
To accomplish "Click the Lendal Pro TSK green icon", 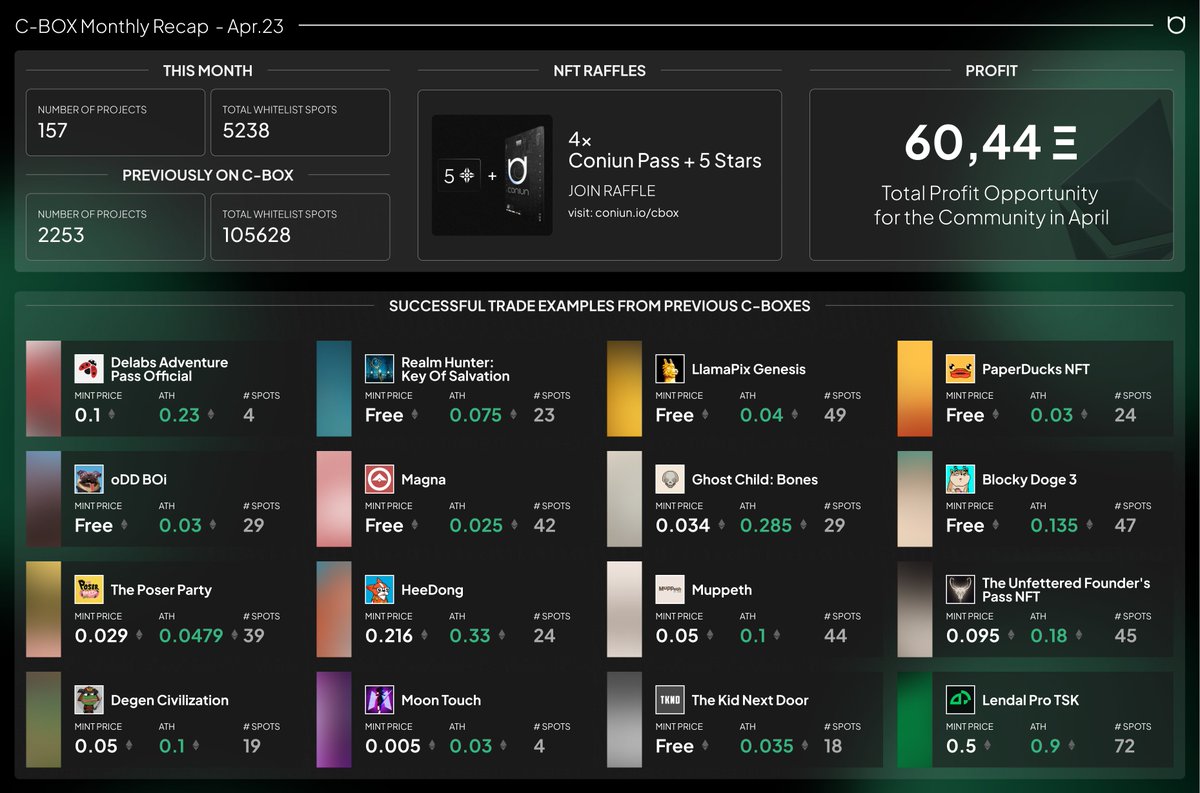I will tap(960, 700).
